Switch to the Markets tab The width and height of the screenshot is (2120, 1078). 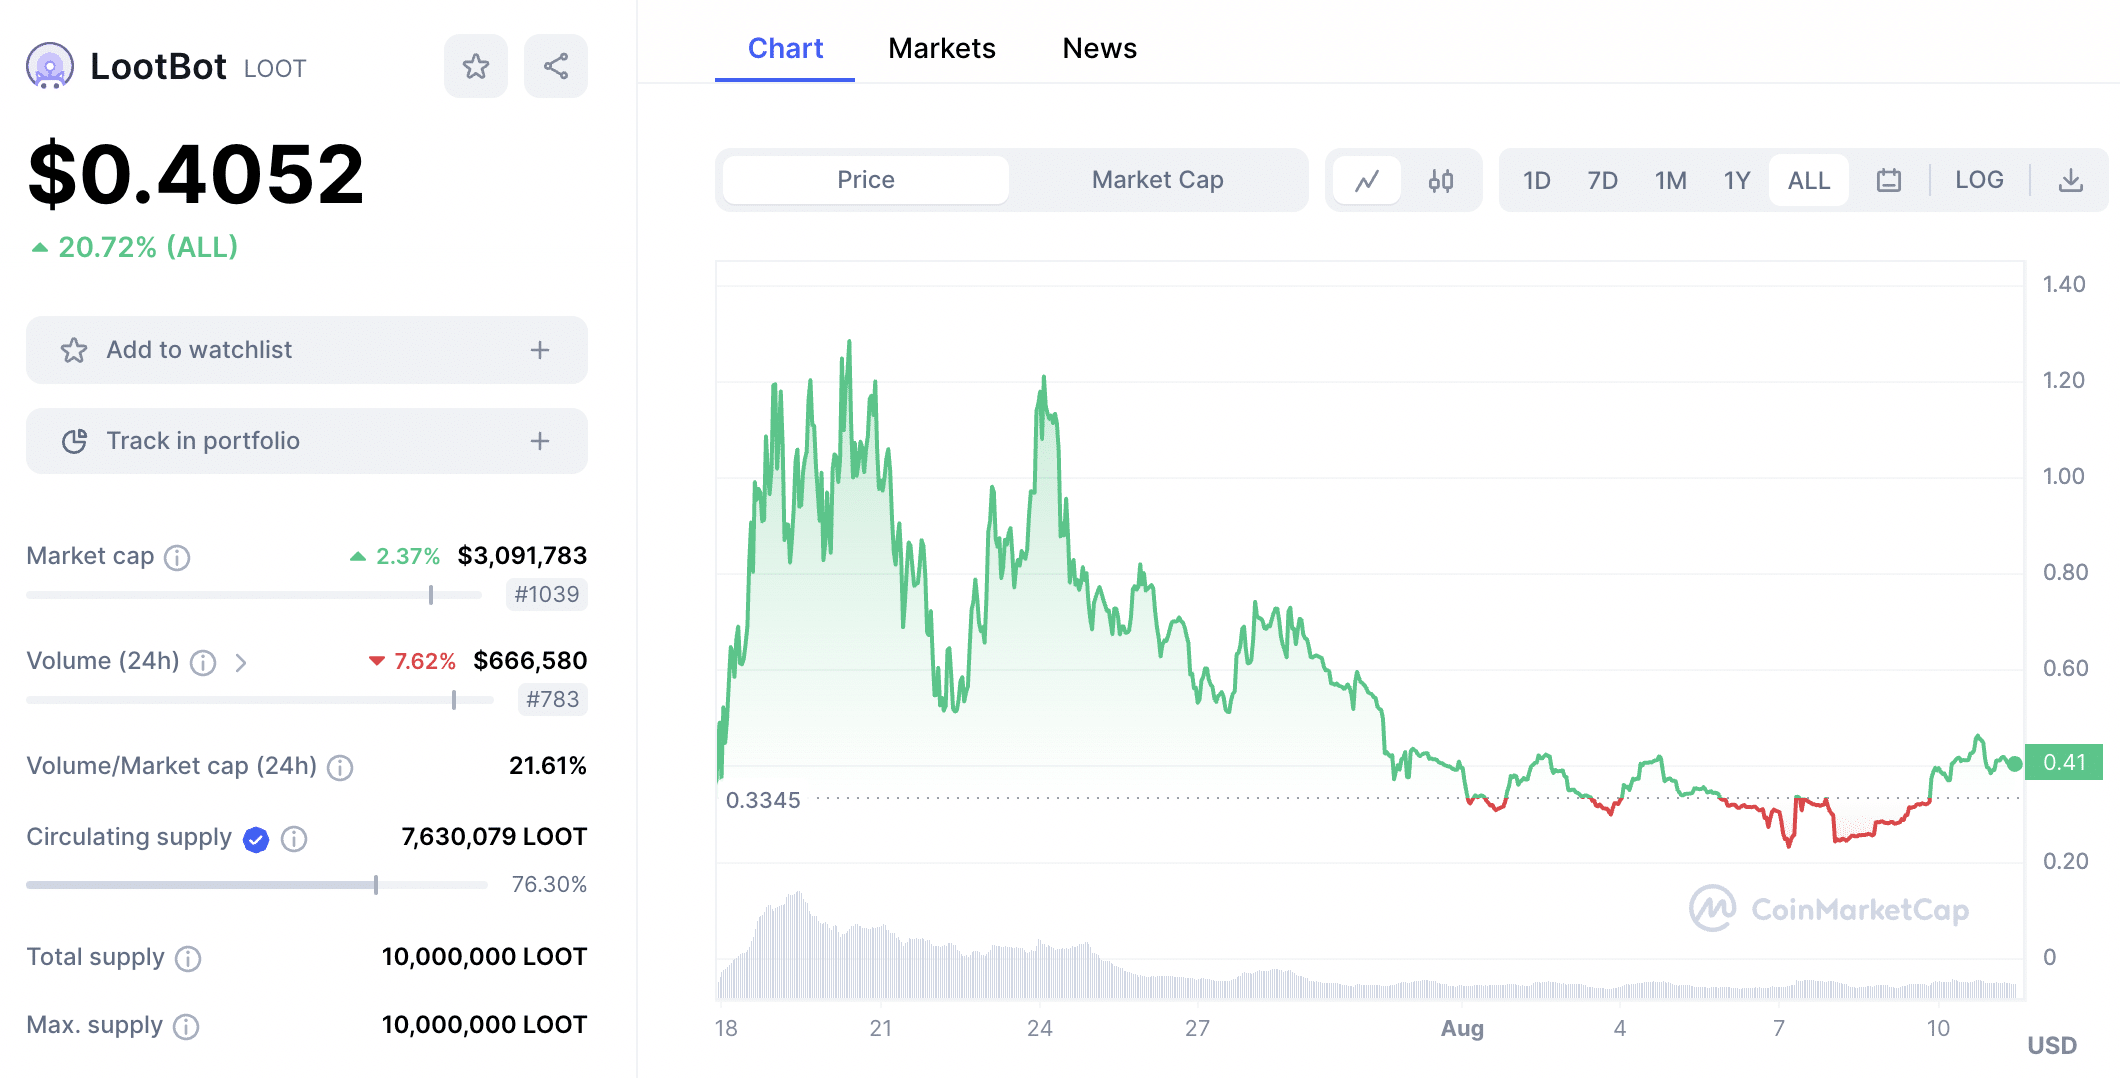click(941, 48)
